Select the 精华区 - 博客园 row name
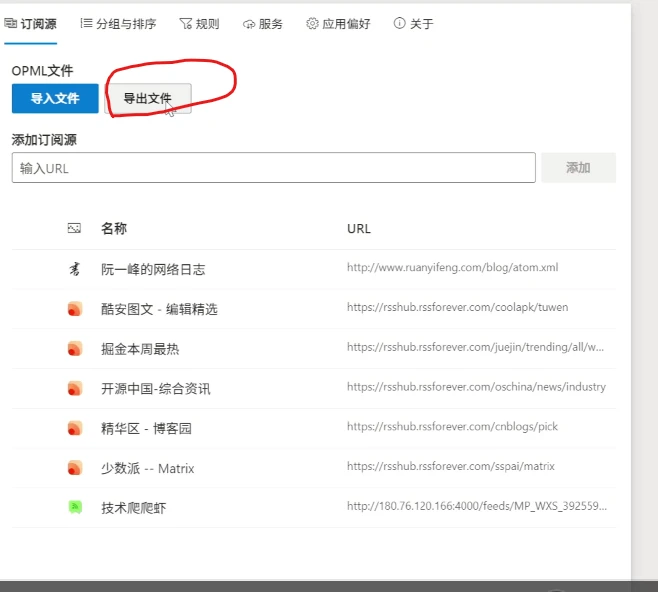658x592 pixels. [x=146, y=429]
